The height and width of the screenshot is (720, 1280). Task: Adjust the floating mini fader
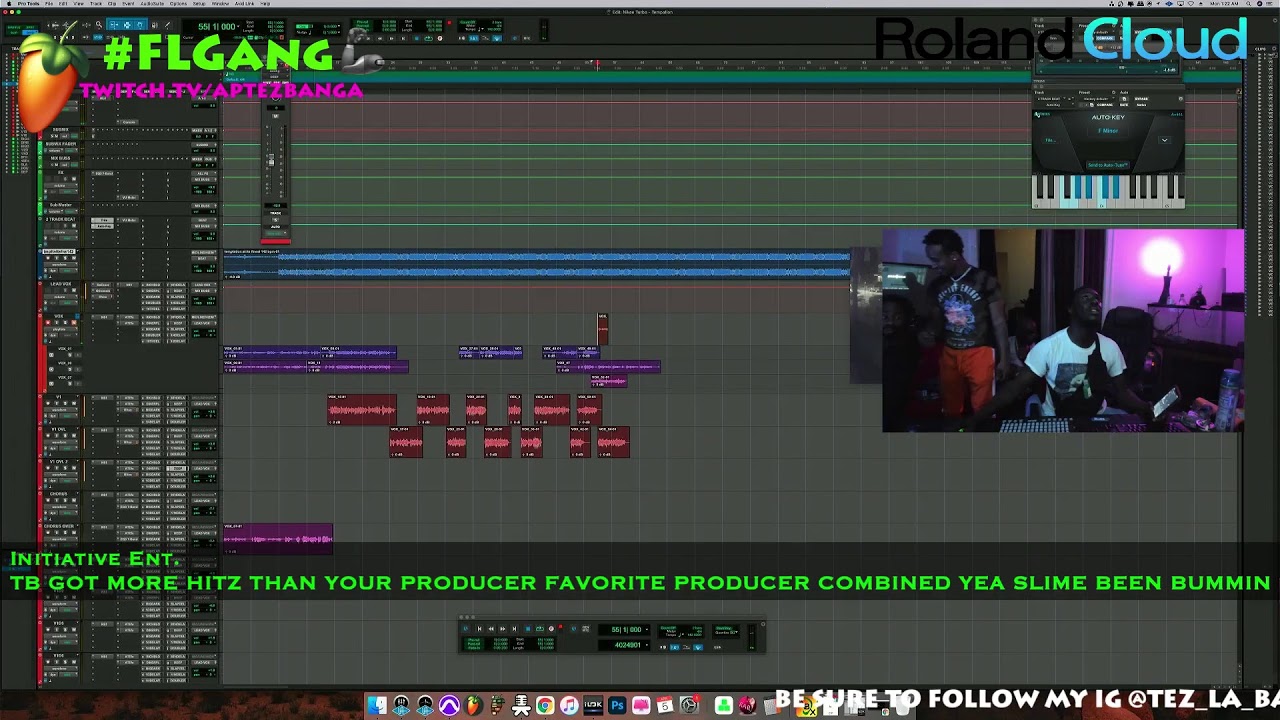click(270, 160)
